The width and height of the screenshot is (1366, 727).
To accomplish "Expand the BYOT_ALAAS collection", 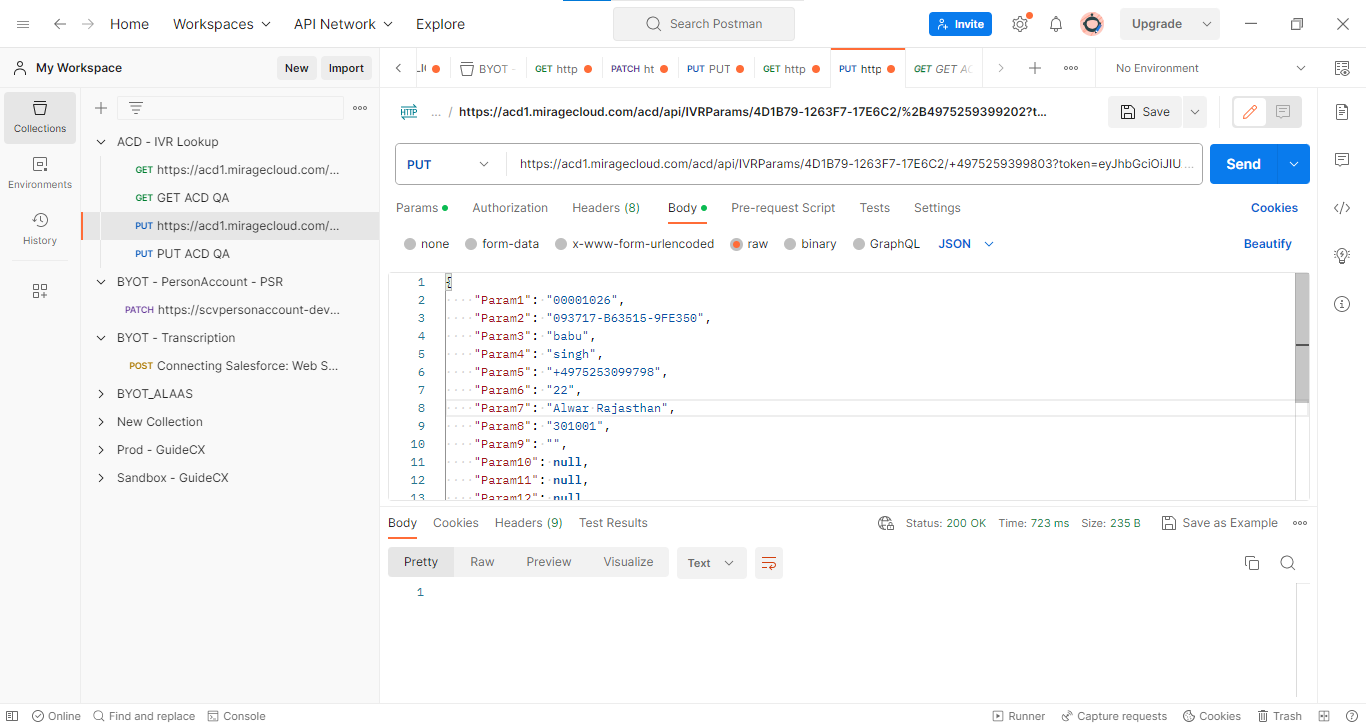I will click(101, 394).
